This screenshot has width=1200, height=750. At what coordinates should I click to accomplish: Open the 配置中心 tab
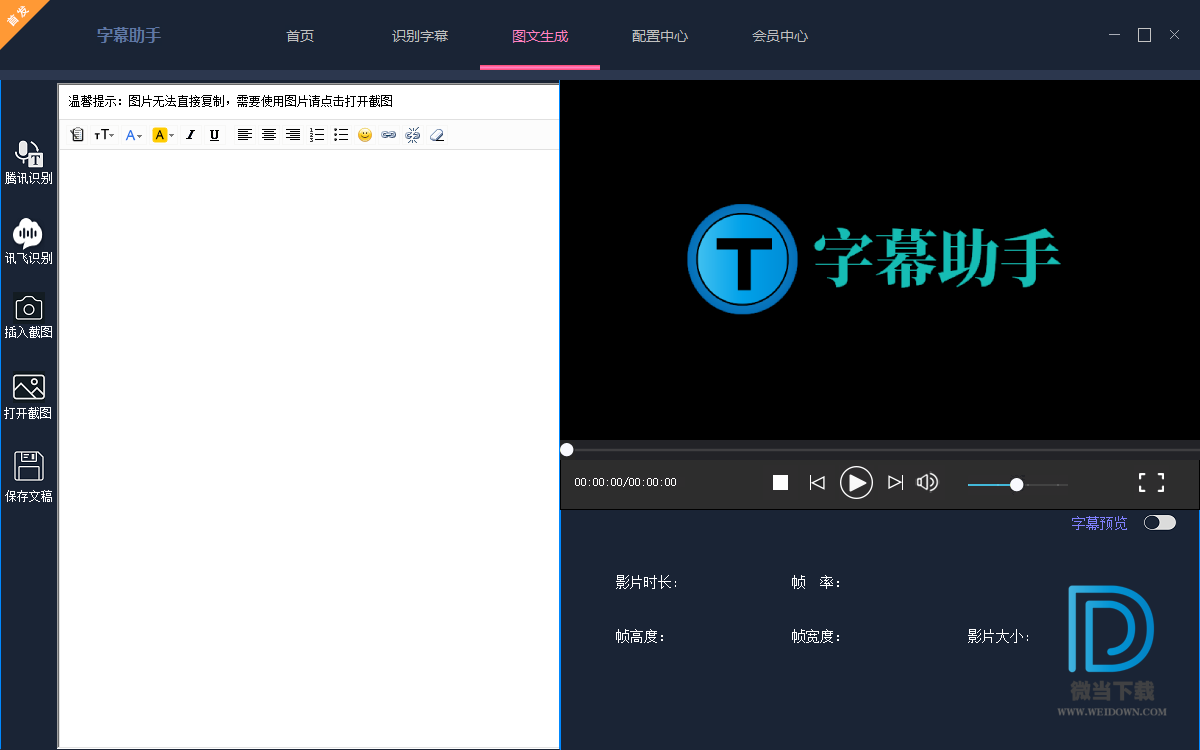point(660,36)
